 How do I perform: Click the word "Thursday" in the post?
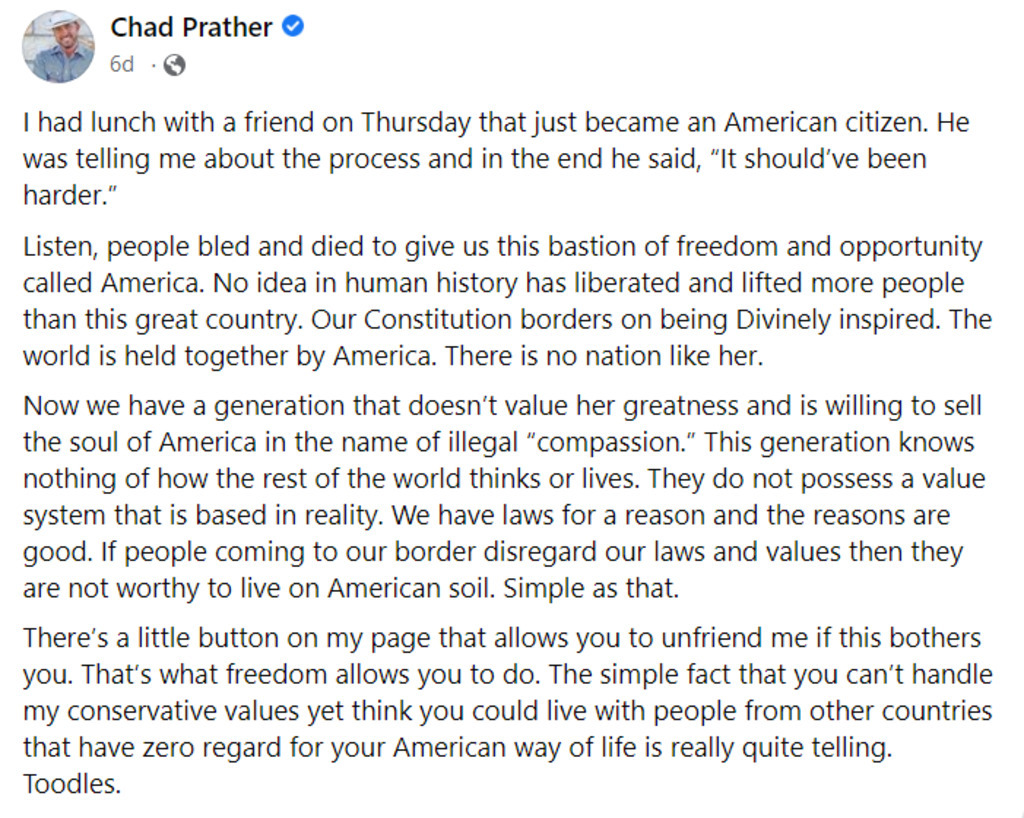click(x=415, y=123)
